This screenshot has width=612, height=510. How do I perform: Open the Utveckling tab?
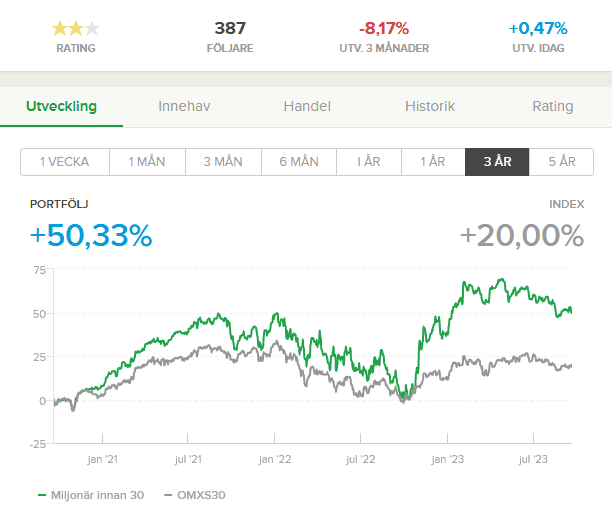[61, 106]
